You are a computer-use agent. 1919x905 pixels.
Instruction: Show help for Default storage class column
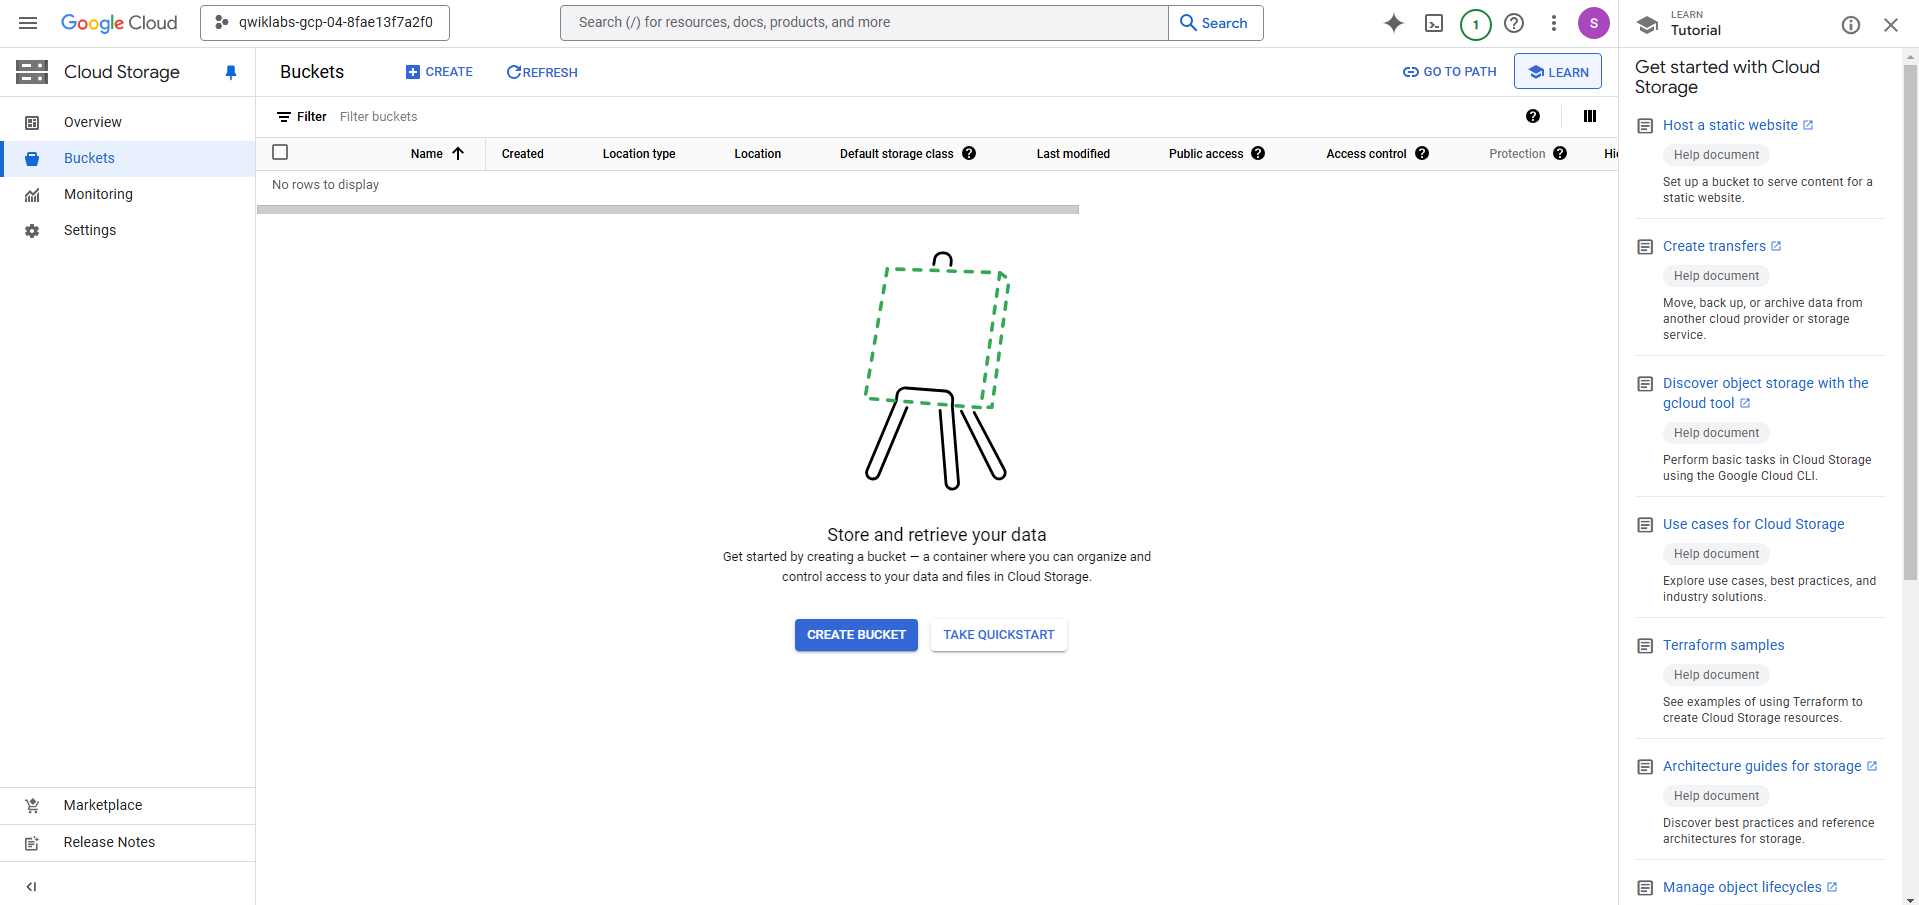969,153
